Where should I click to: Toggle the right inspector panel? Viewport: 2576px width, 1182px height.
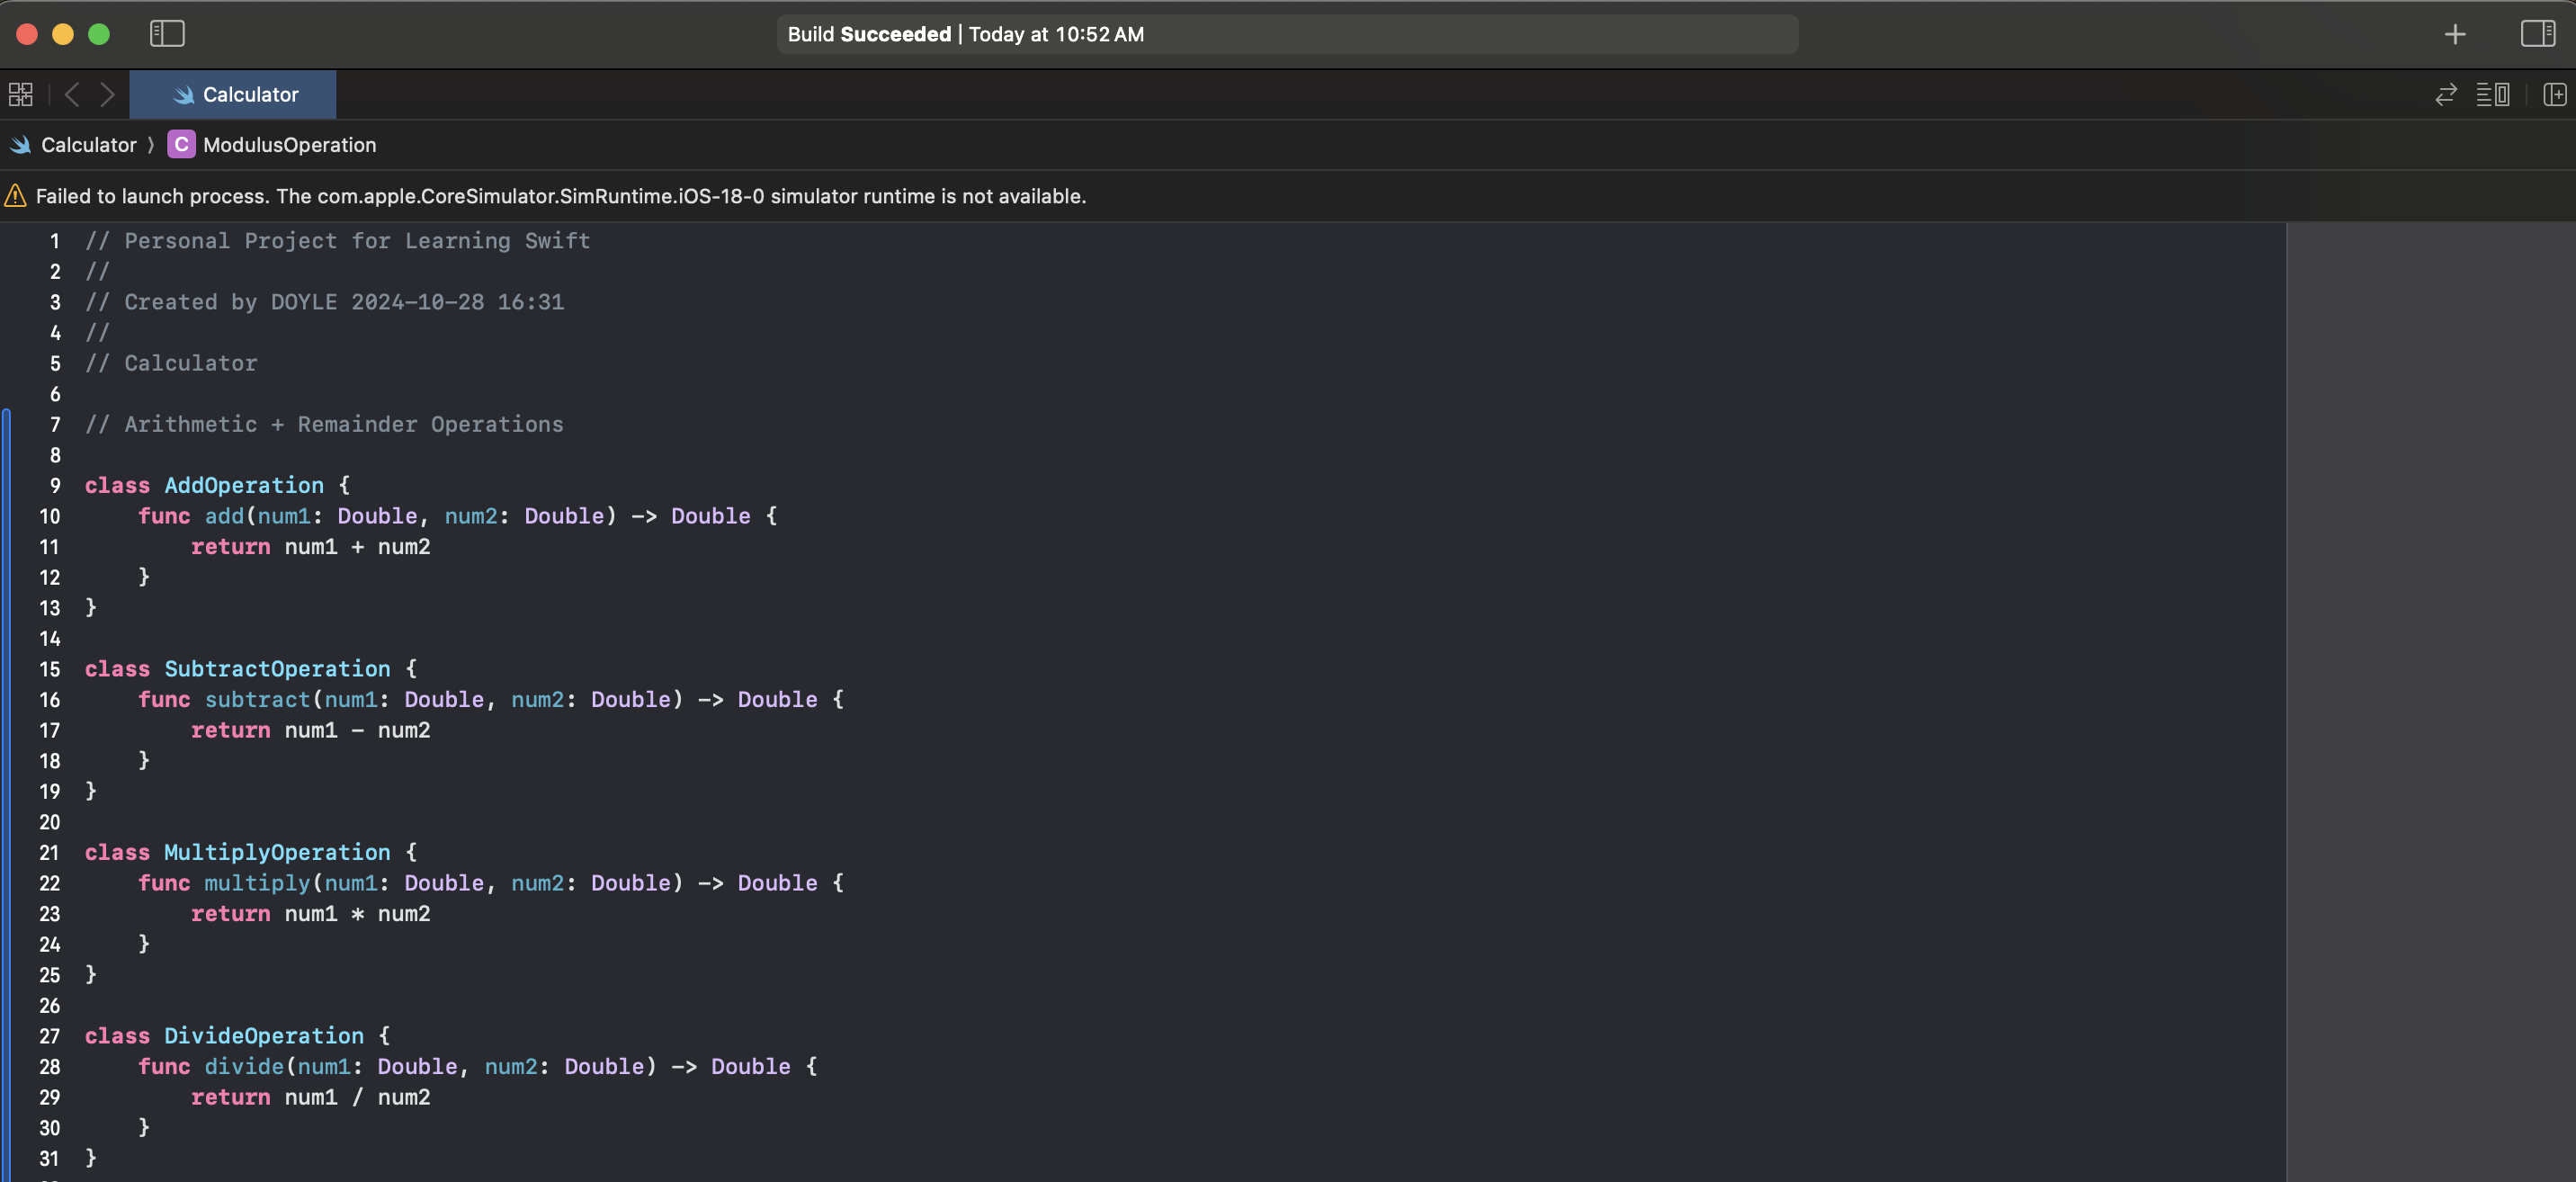click(2537, 34)
